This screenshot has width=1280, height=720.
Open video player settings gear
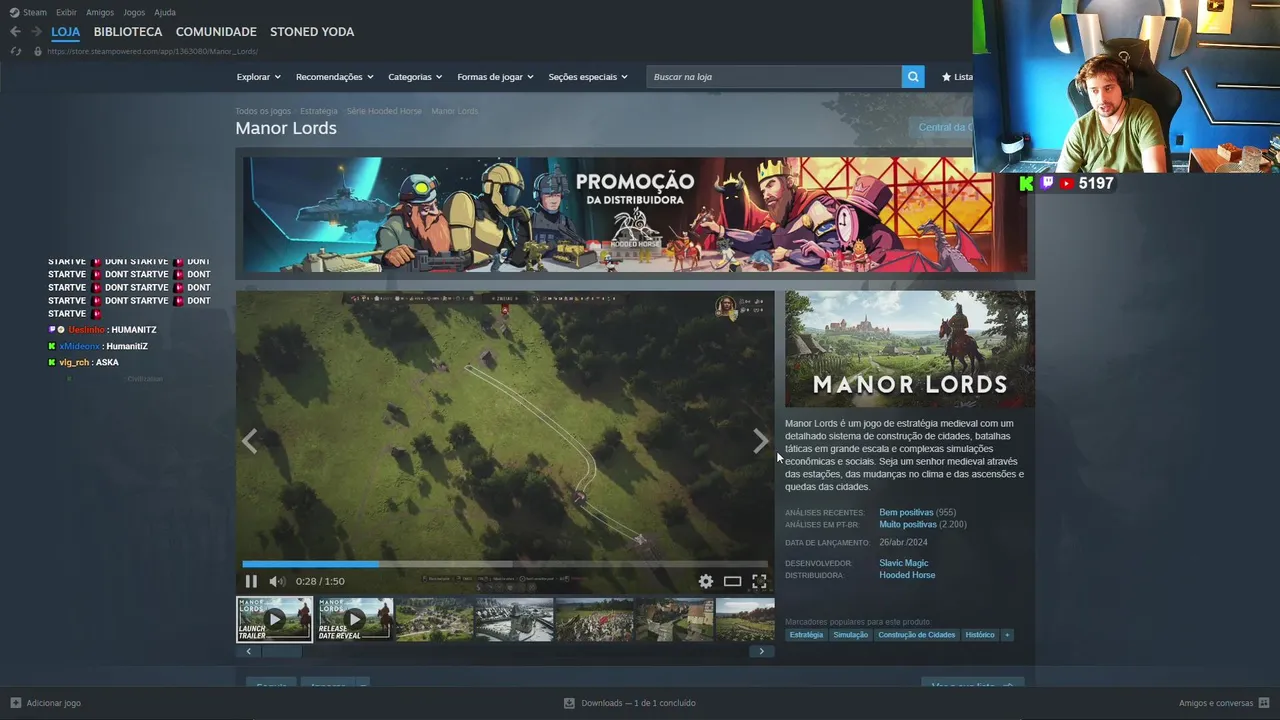point(706,581)
